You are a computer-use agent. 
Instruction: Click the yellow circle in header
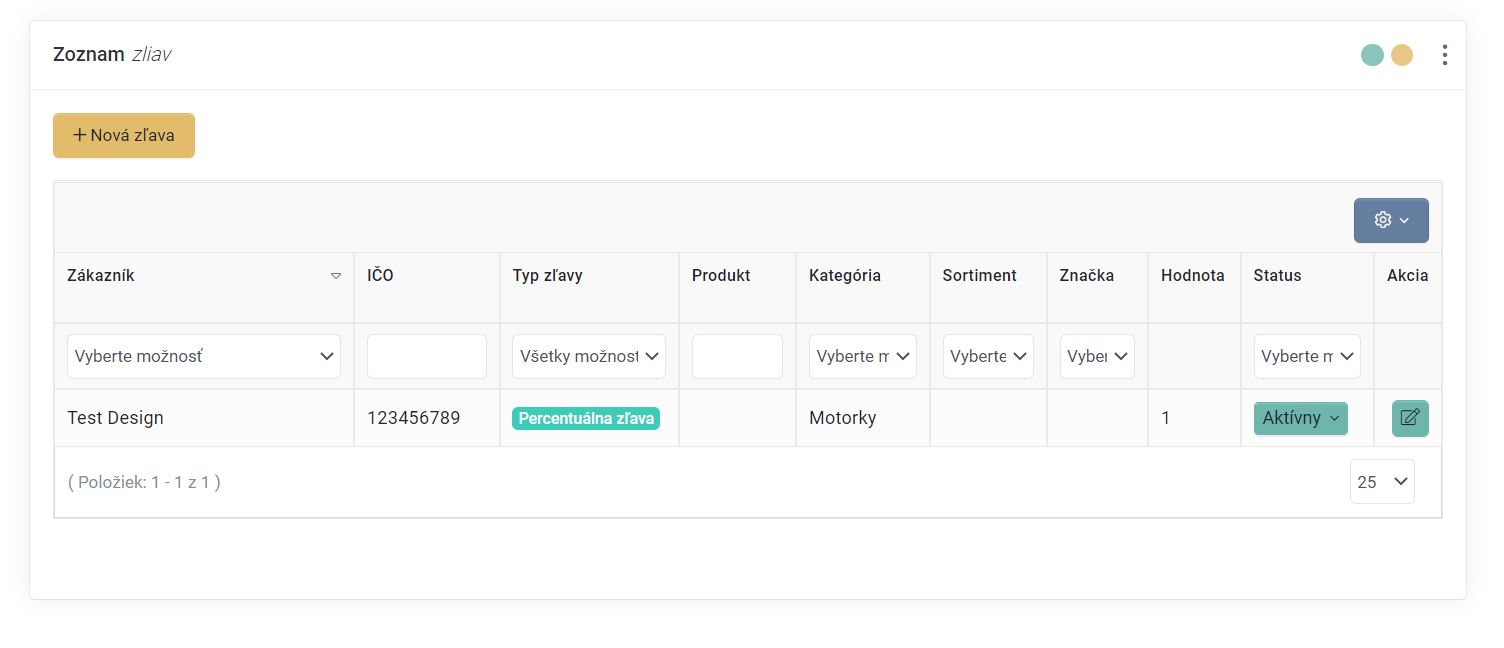point(1402,55)
